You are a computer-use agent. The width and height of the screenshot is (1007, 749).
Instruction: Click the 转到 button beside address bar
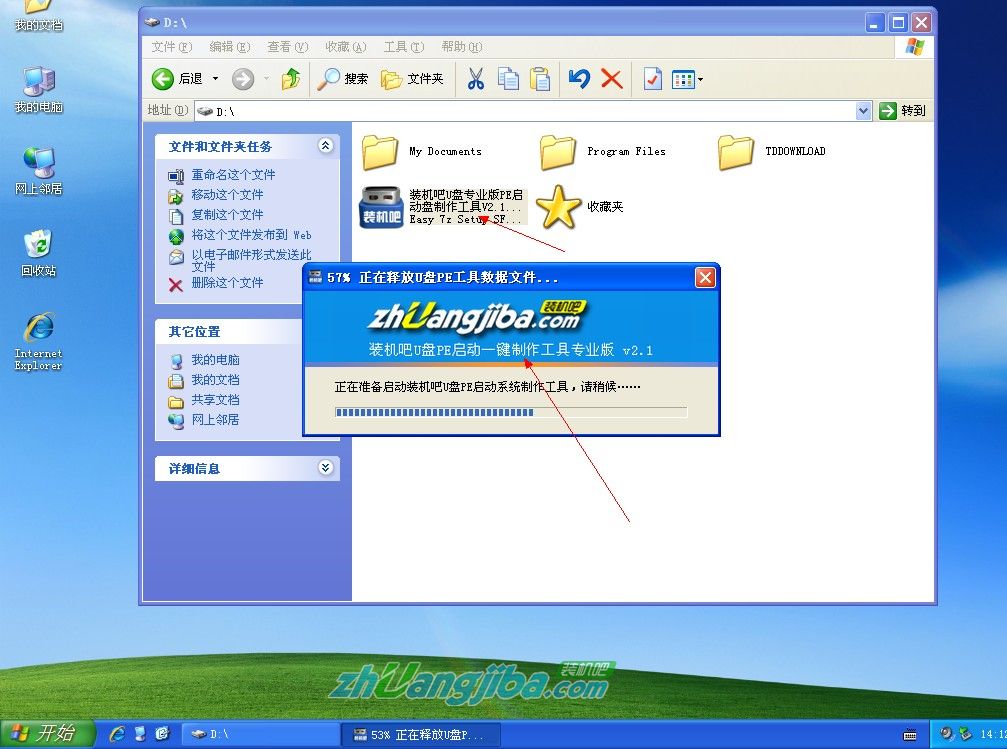coord(903,111)
